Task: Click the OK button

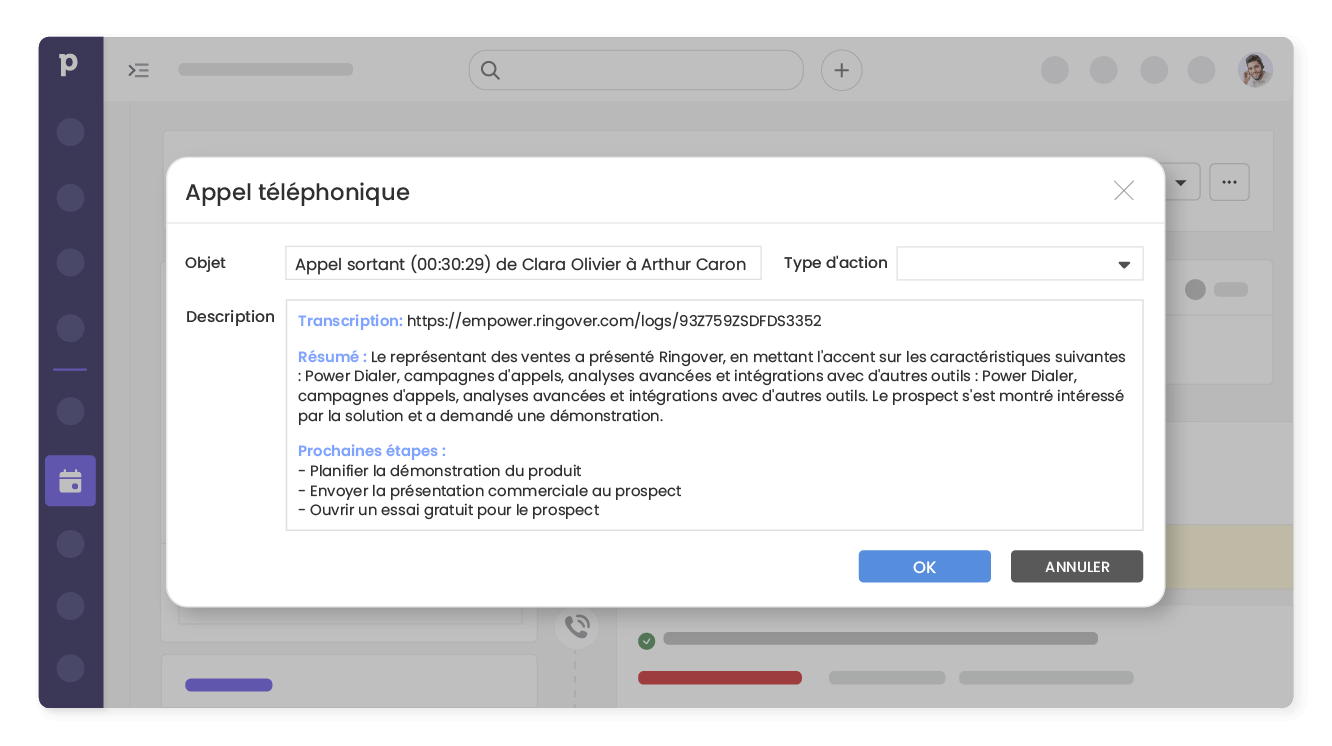Action: [924, 567]
